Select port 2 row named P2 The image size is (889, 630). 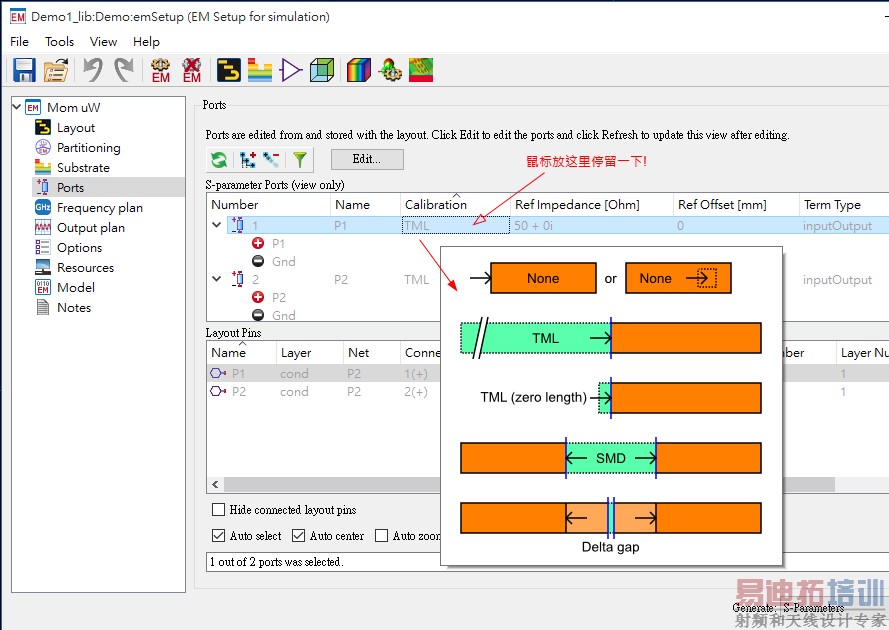341,280
